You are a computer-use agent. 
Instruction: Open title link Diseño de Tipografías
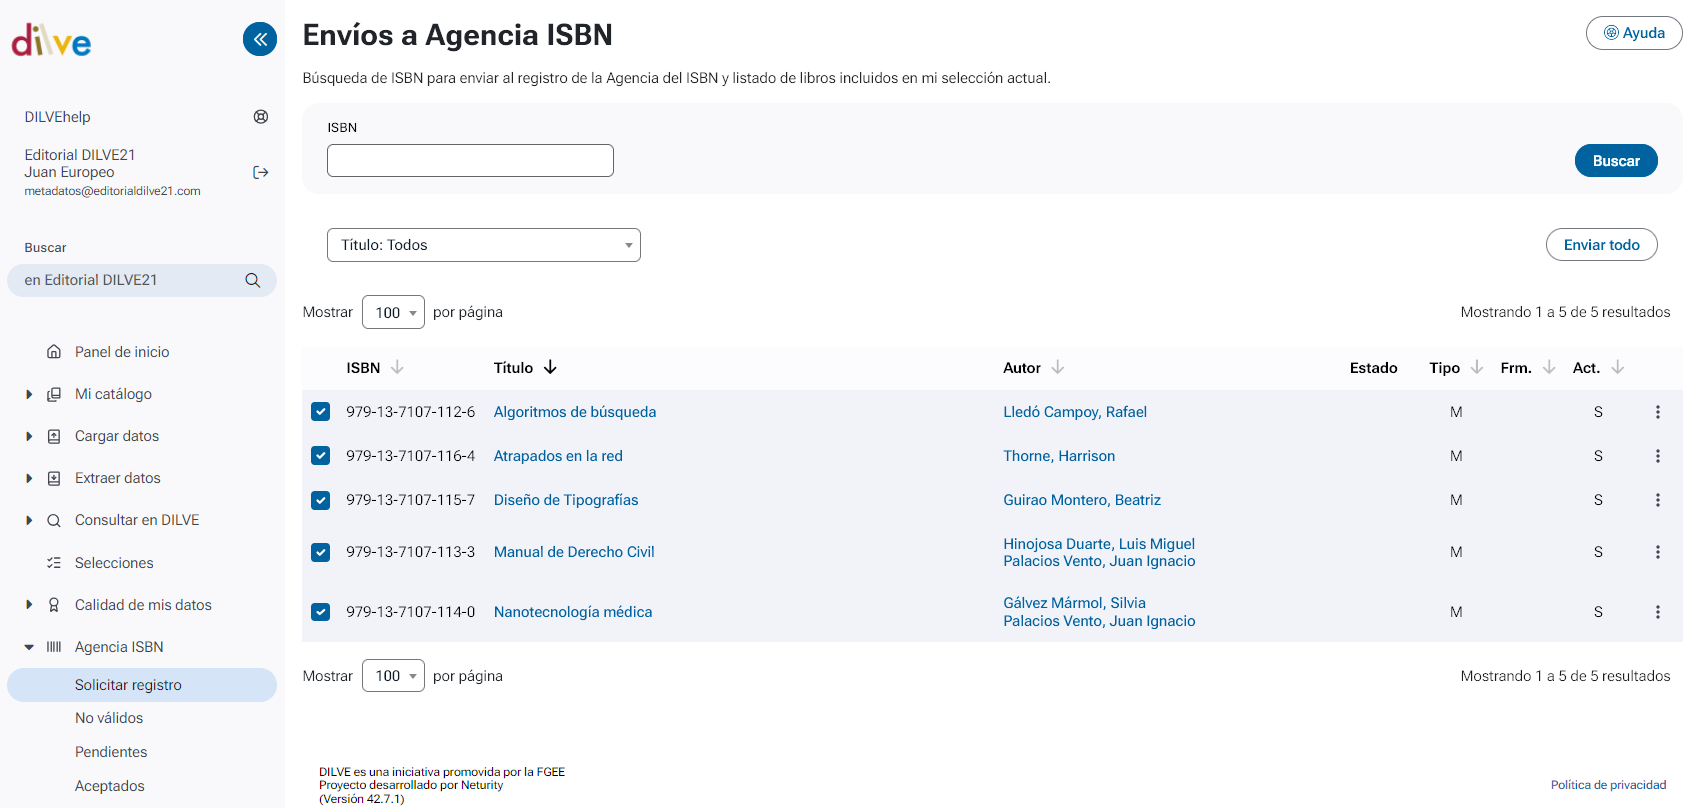(566, 500)
